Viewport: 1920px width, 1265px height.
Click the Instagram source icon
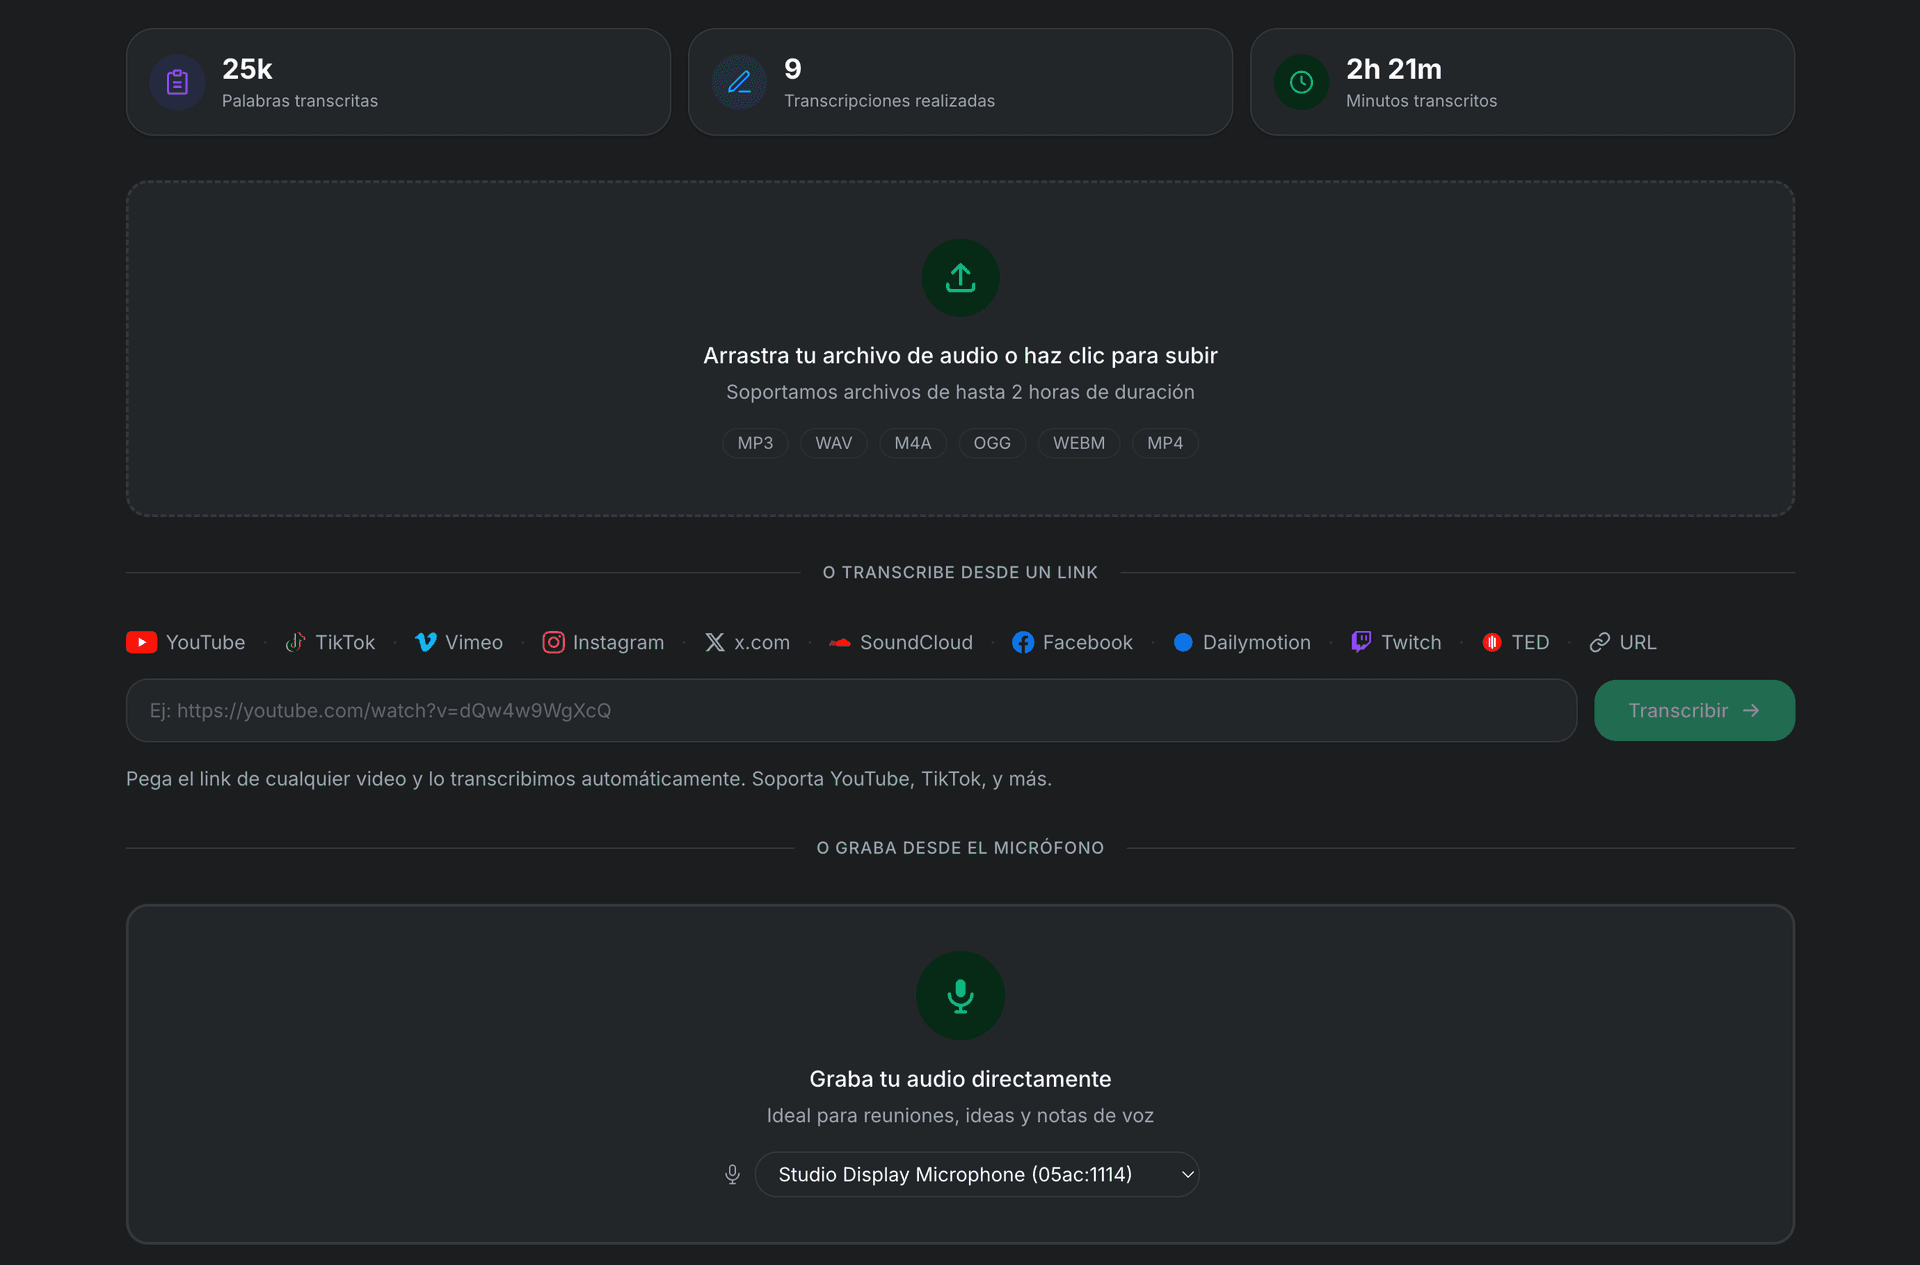(603, 642)
